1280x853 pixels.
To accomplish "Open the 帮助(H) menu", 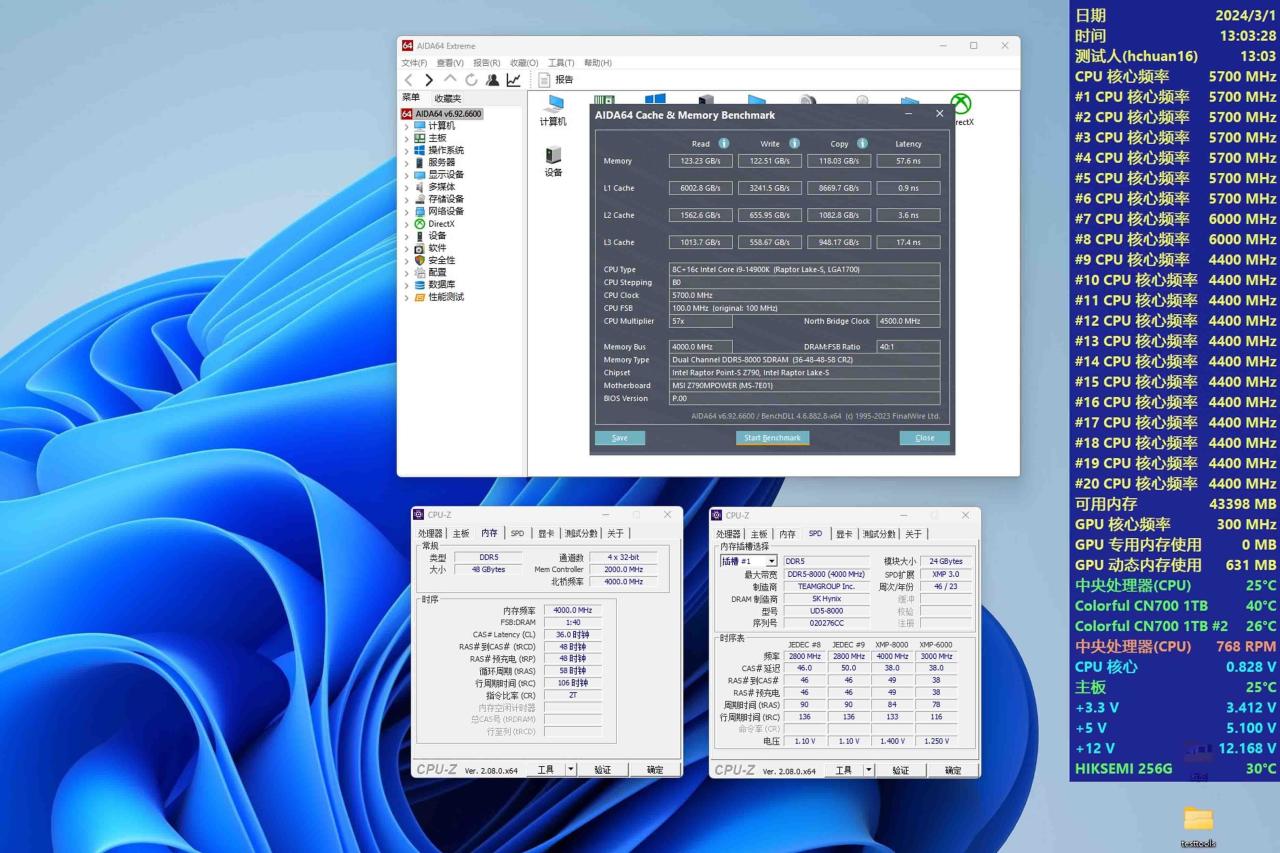I will click(x=597, y=63).
